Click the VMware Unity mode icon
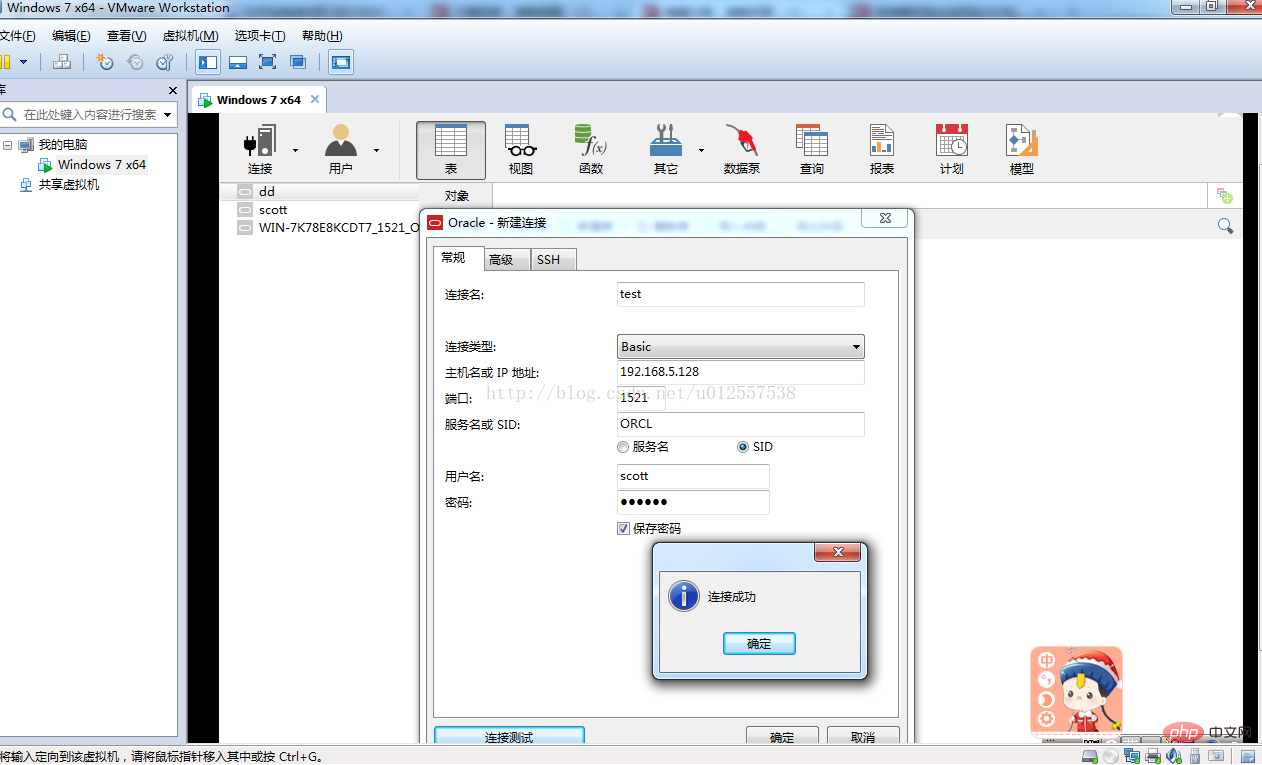This screenshot has width=1262, height=765. click(298, 62)
